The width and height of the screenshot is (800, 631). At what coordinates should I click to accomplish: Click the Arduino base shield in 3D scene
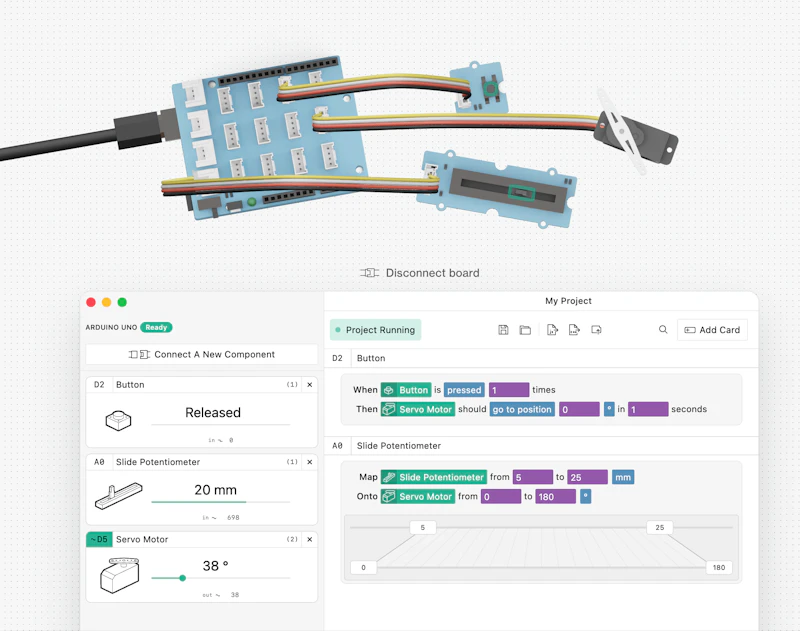(269, 138)
